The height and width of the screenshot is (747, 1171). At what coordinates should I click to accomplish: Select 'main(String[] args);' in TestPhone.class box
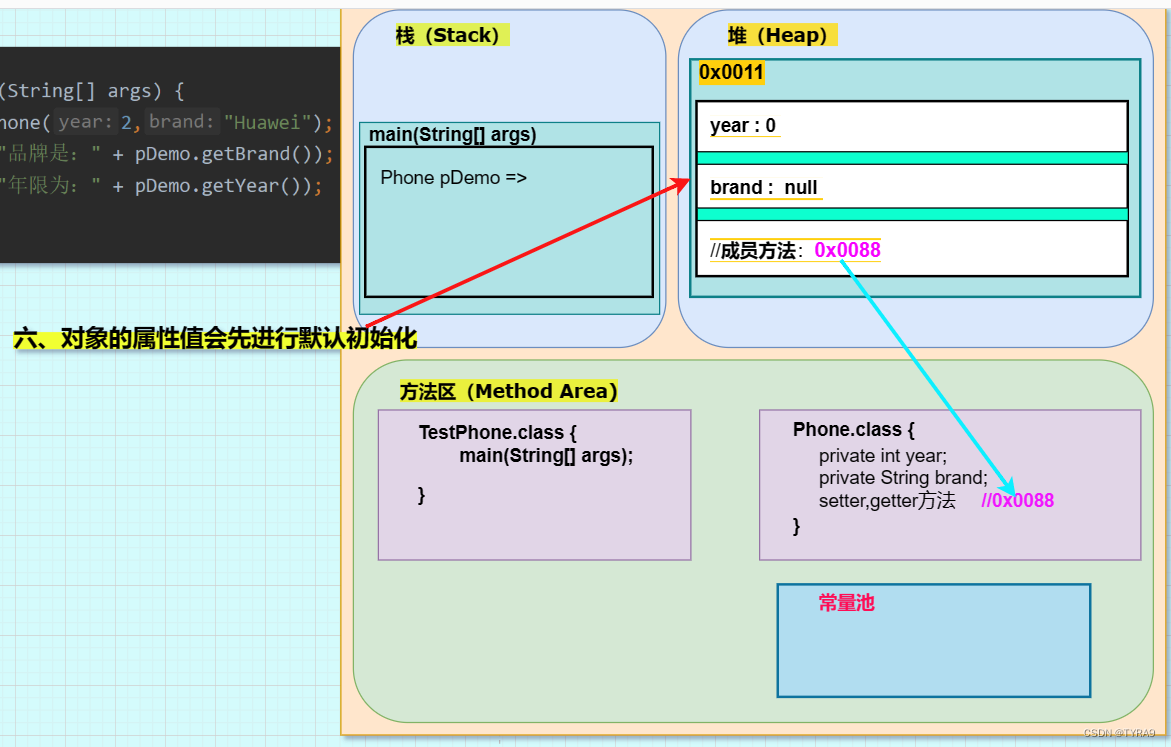coord(546,456)
